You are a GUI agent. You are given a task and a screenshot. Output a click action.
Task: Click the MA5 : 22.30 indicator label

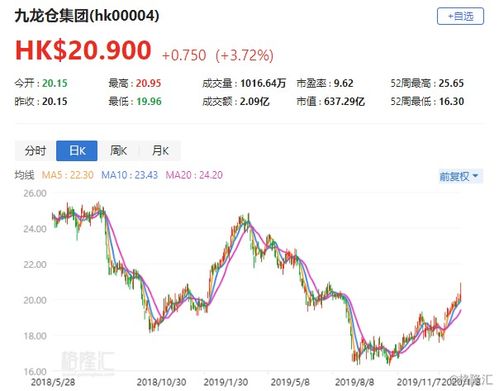pyautogui.click(x=68, y=175)
